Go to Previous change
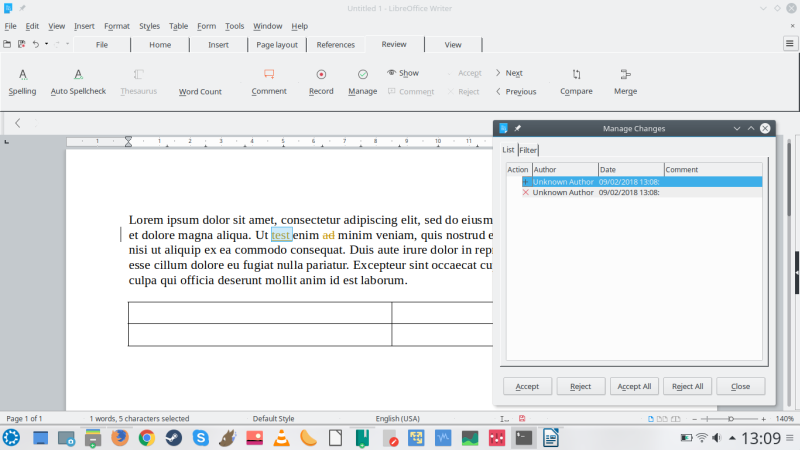This screenshot has height=450, width=800. click(x=515, y=91)
